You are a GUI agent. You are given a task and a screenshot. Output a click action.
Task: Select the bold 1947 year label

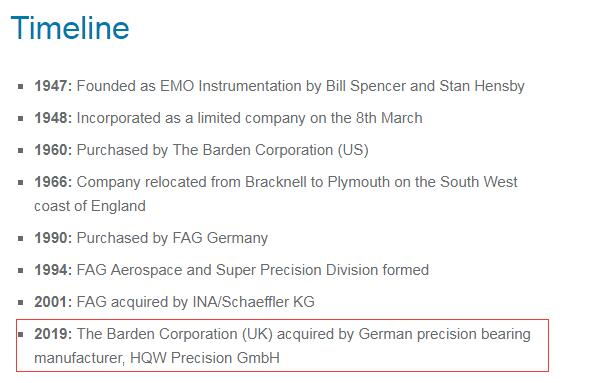[x=53, y=86]
